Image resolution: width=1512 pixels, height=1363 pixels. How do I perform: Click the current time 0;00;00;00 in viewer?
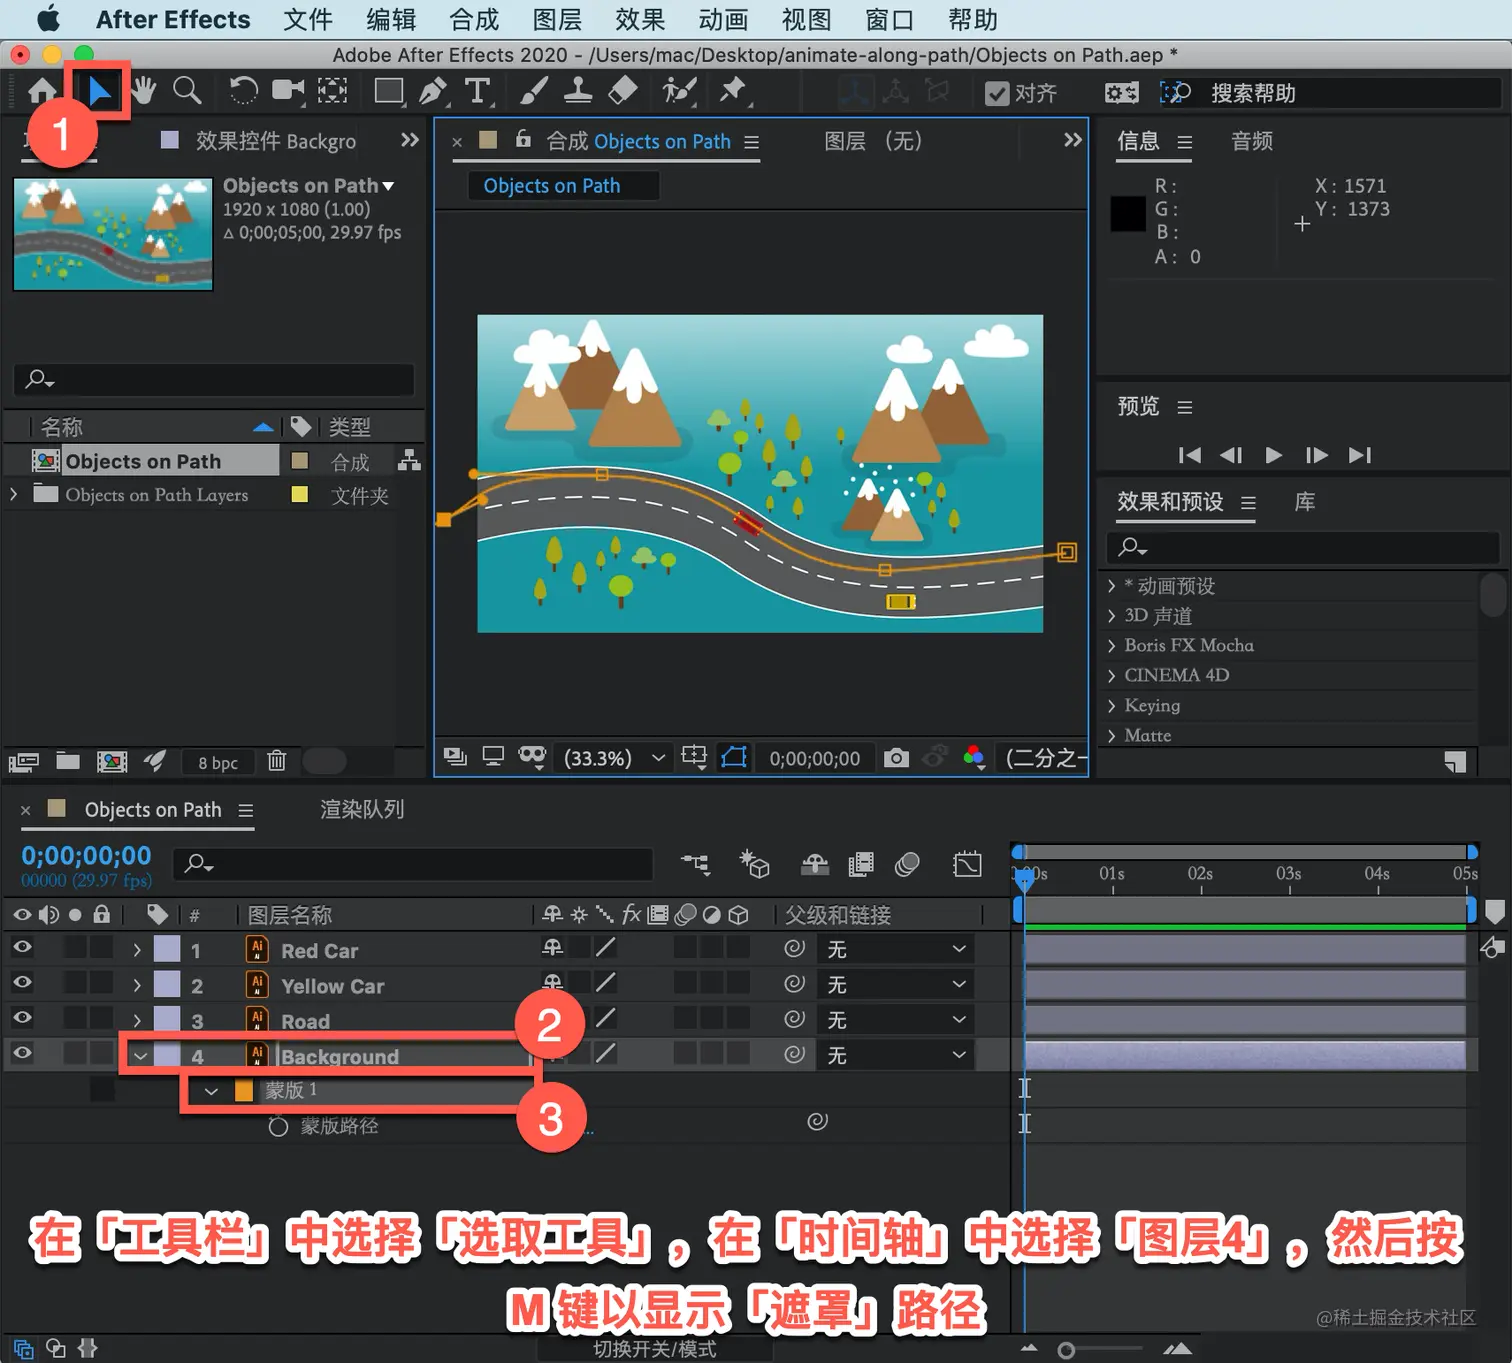click(x=815, y=758)
